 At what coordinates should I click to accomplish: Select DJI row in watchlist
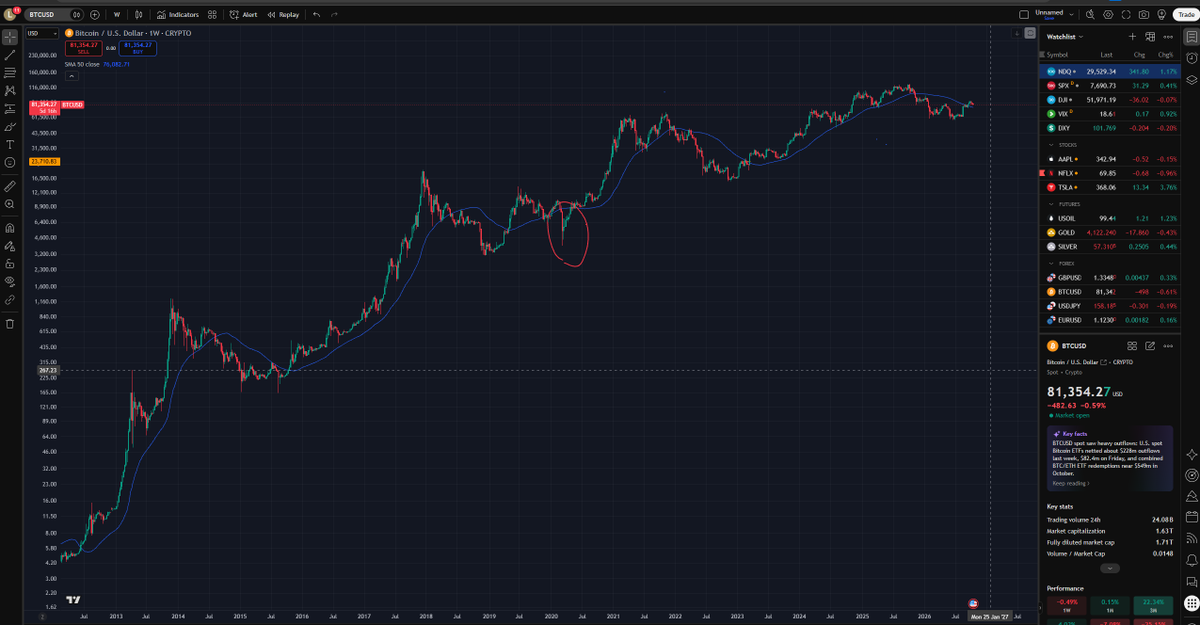[x=1110, y=100]
